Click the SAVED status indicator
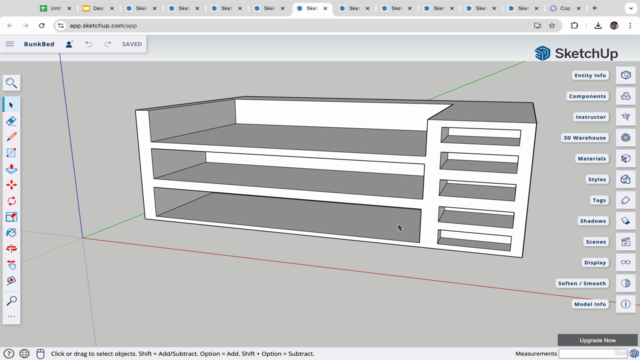This screenshot has height=360, width=640. pos(132,44)
